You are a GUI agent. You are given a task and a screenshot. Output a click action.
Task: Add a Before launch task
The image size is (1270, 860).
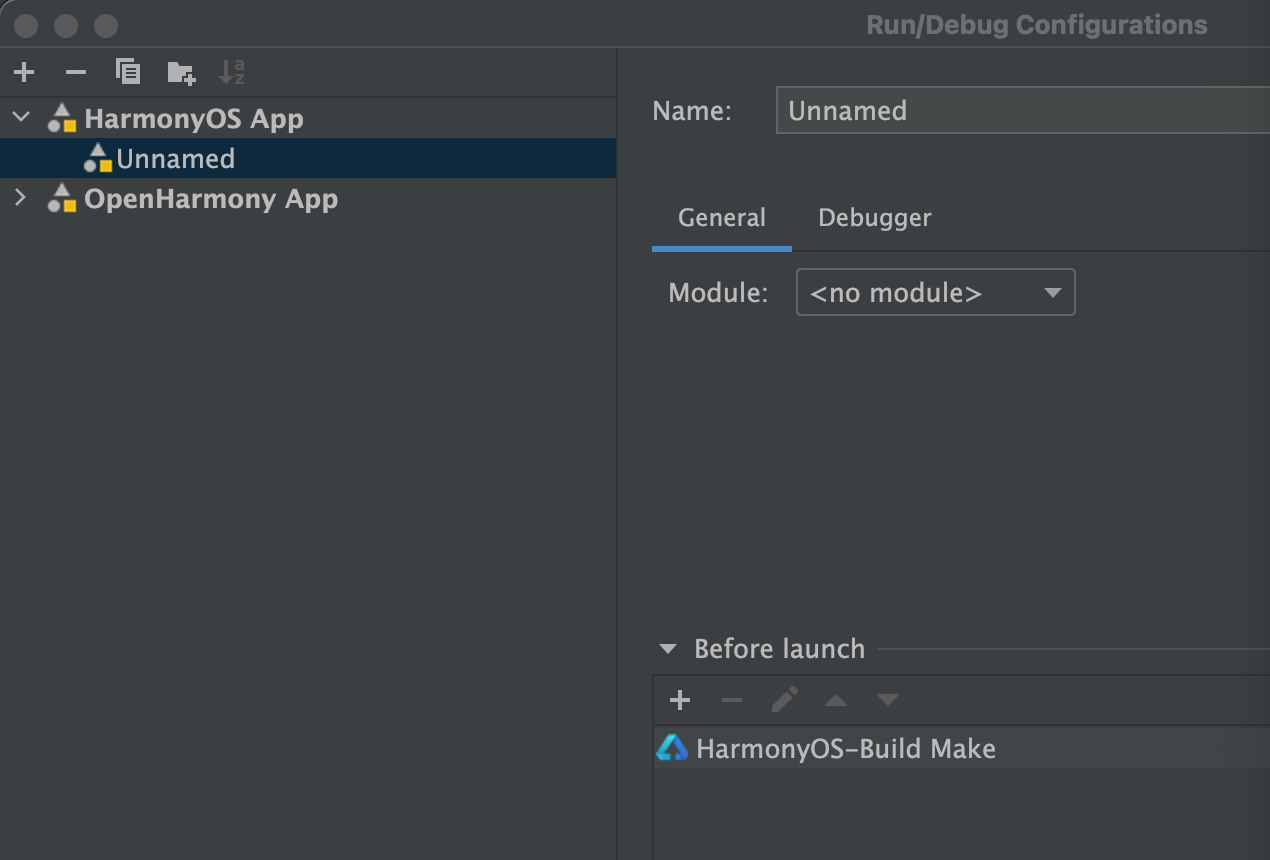click(x=680, y=700)
